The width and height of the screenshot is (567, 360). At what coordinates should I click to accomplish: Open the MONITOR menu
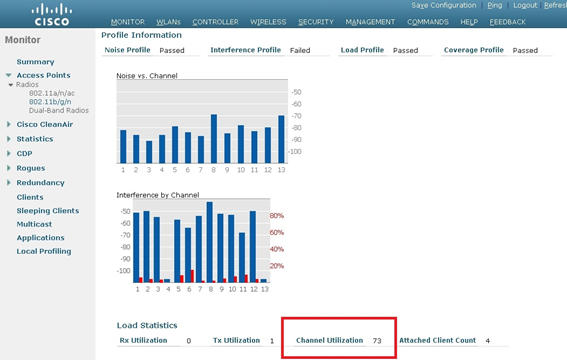click(x=128, y=22)
